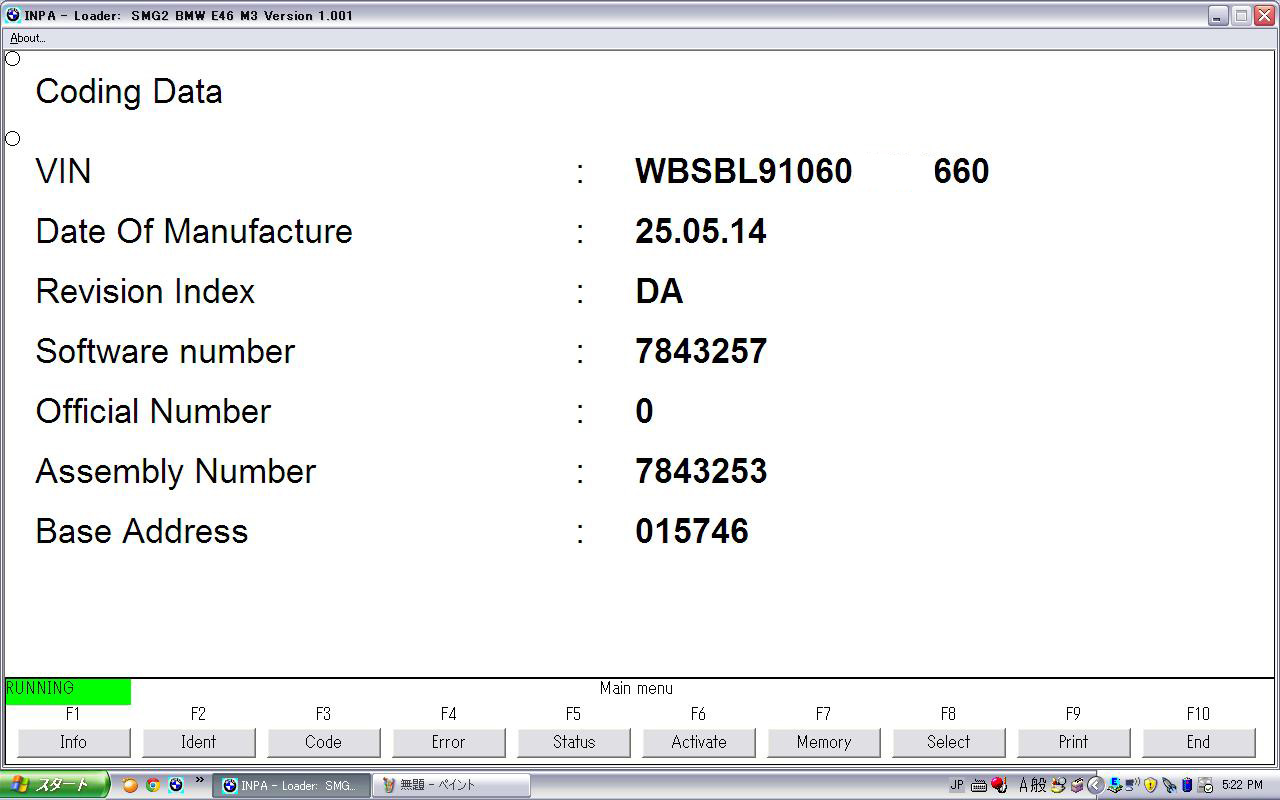The width and height of the screenshot is (1280, 800).
Task: Click the Main menu caption
Action: (636, 688)
